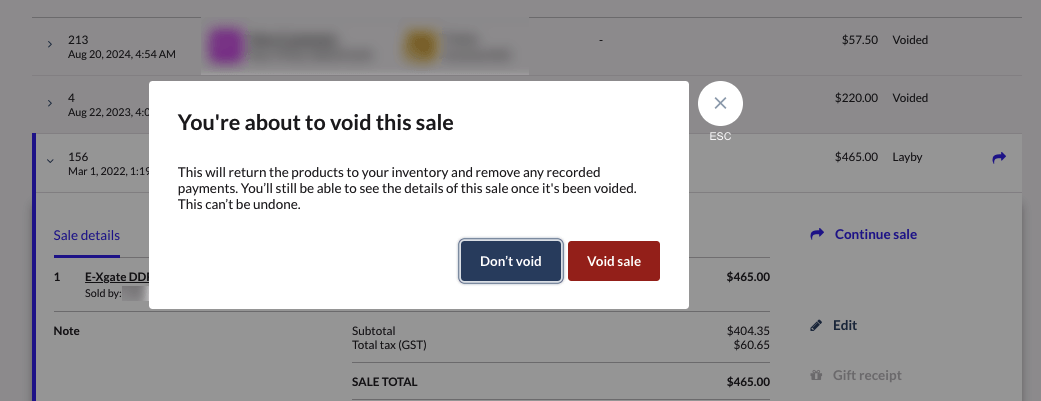Open the Continue sale link
This screenshot has width=1041, height=401.
(875, 235)
